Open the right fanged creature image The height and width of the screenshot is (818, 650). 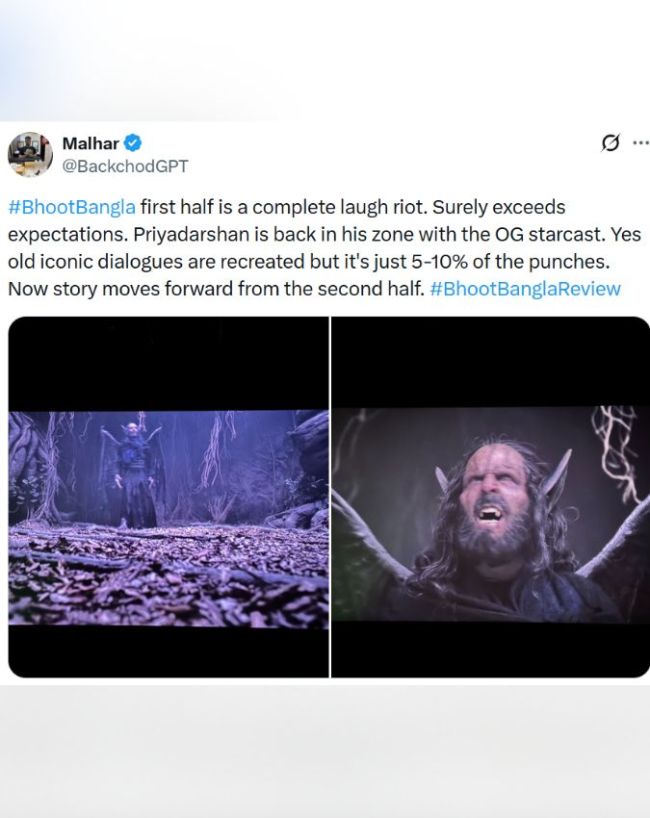click(x=490, y=497)
